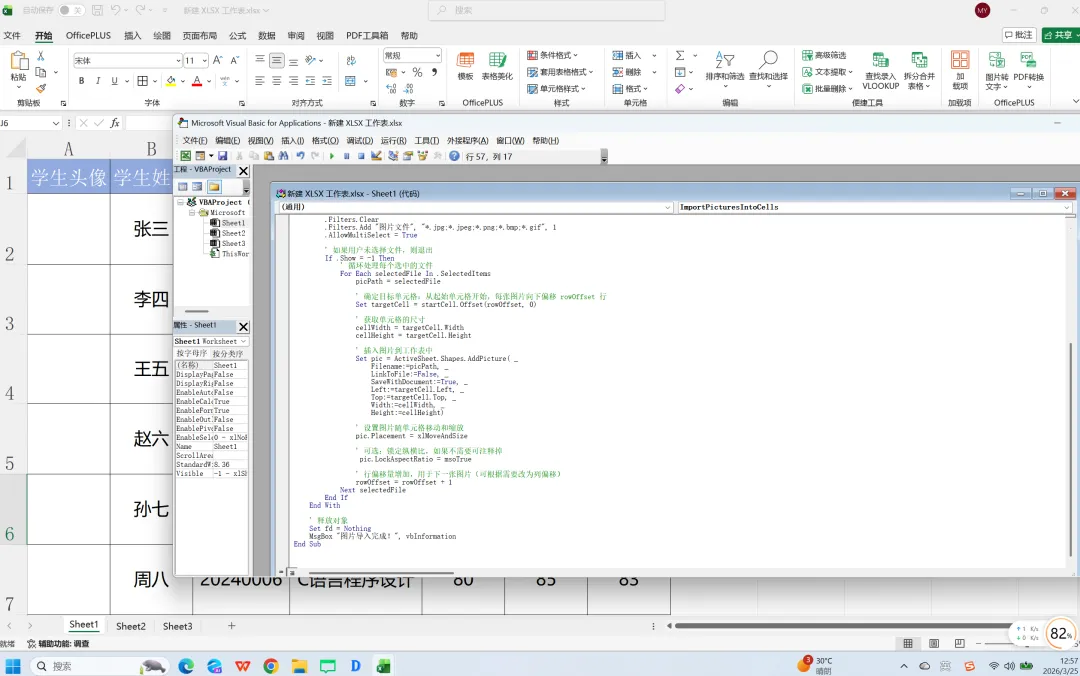The image size is (1080, 676).
Task: Click percent style icon in number group
Action: (x=417, y=72)
